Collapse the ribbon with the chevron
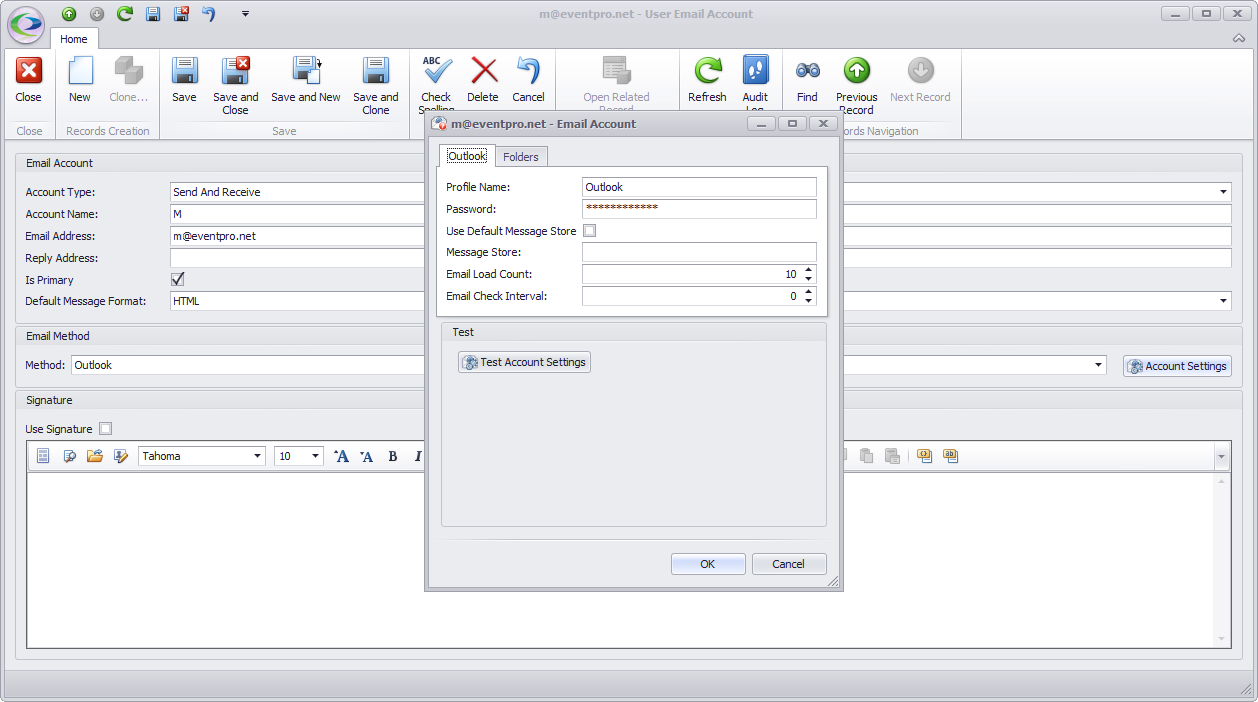 pos(1240,39)
